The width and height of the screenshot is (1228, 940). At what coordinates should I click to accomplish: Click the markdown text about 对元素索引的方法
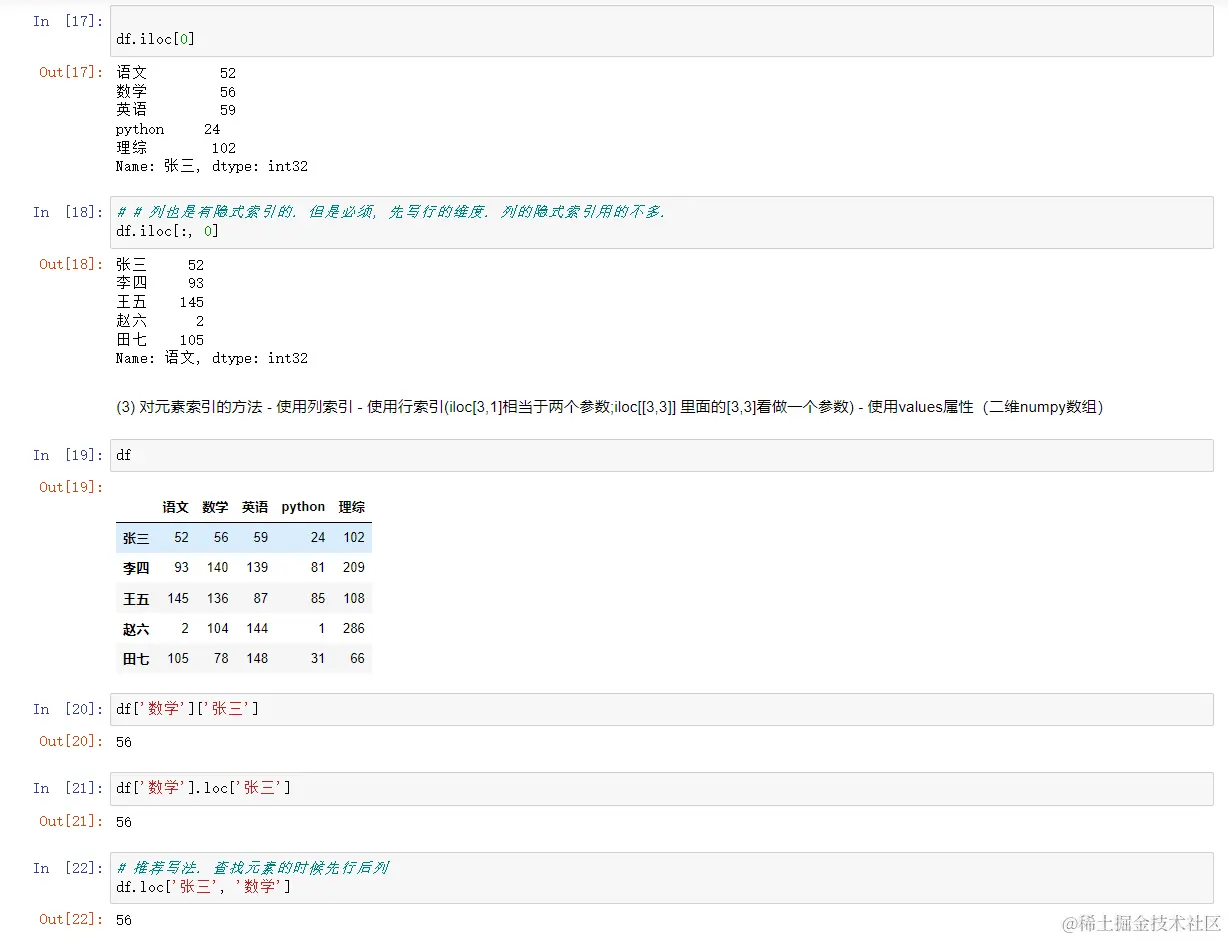coord(609,407)
